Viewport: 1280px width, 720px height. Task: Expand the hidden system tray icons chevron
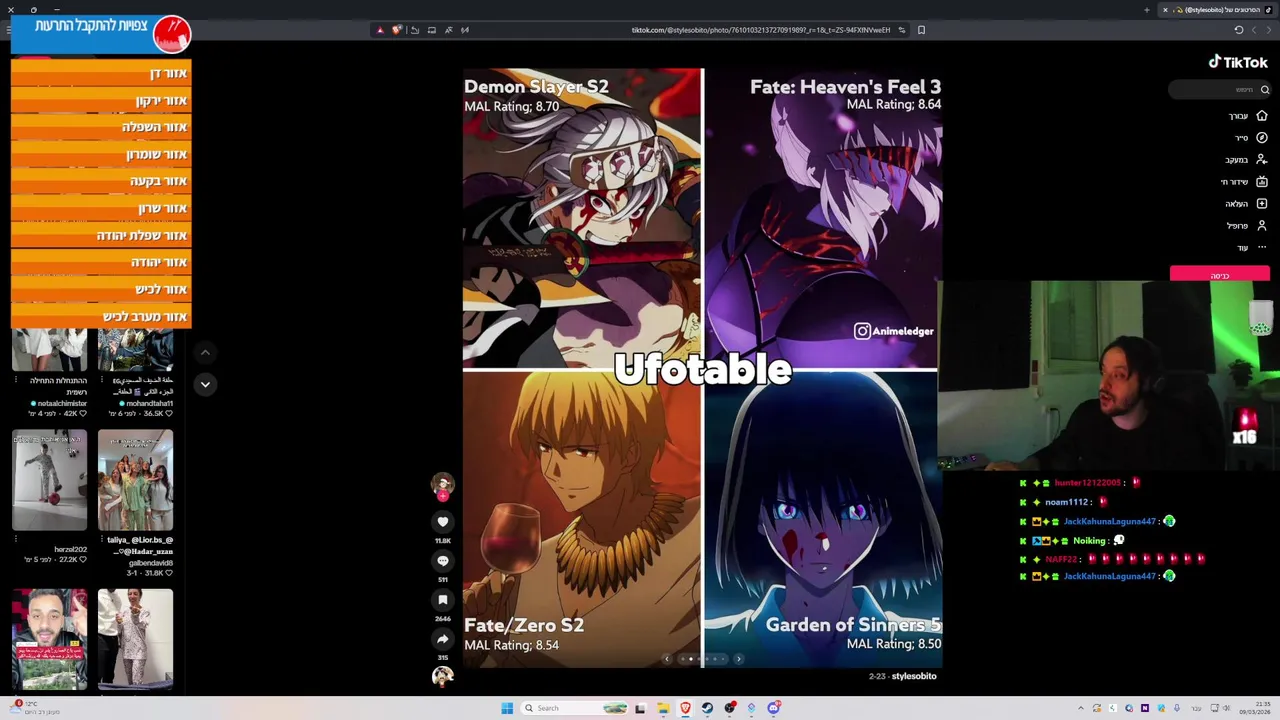(x=1080, y=708)
